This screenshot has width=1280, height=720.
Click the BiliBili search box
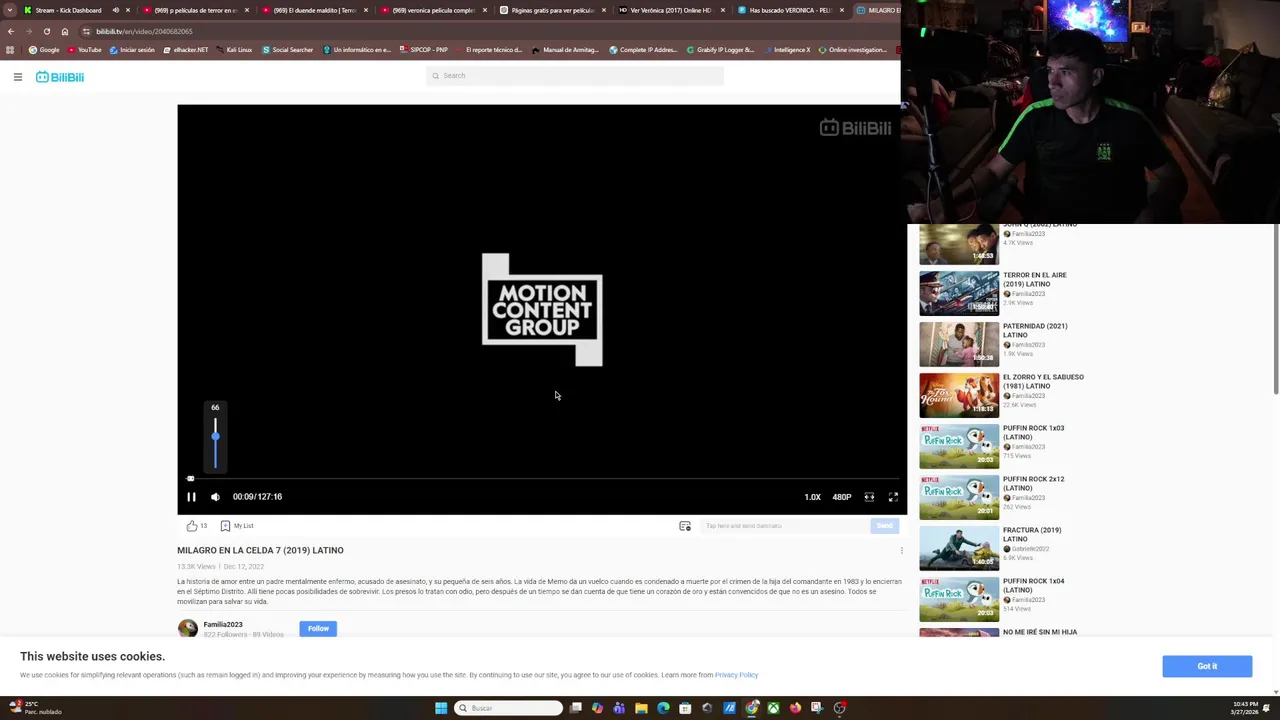[575, 76]
